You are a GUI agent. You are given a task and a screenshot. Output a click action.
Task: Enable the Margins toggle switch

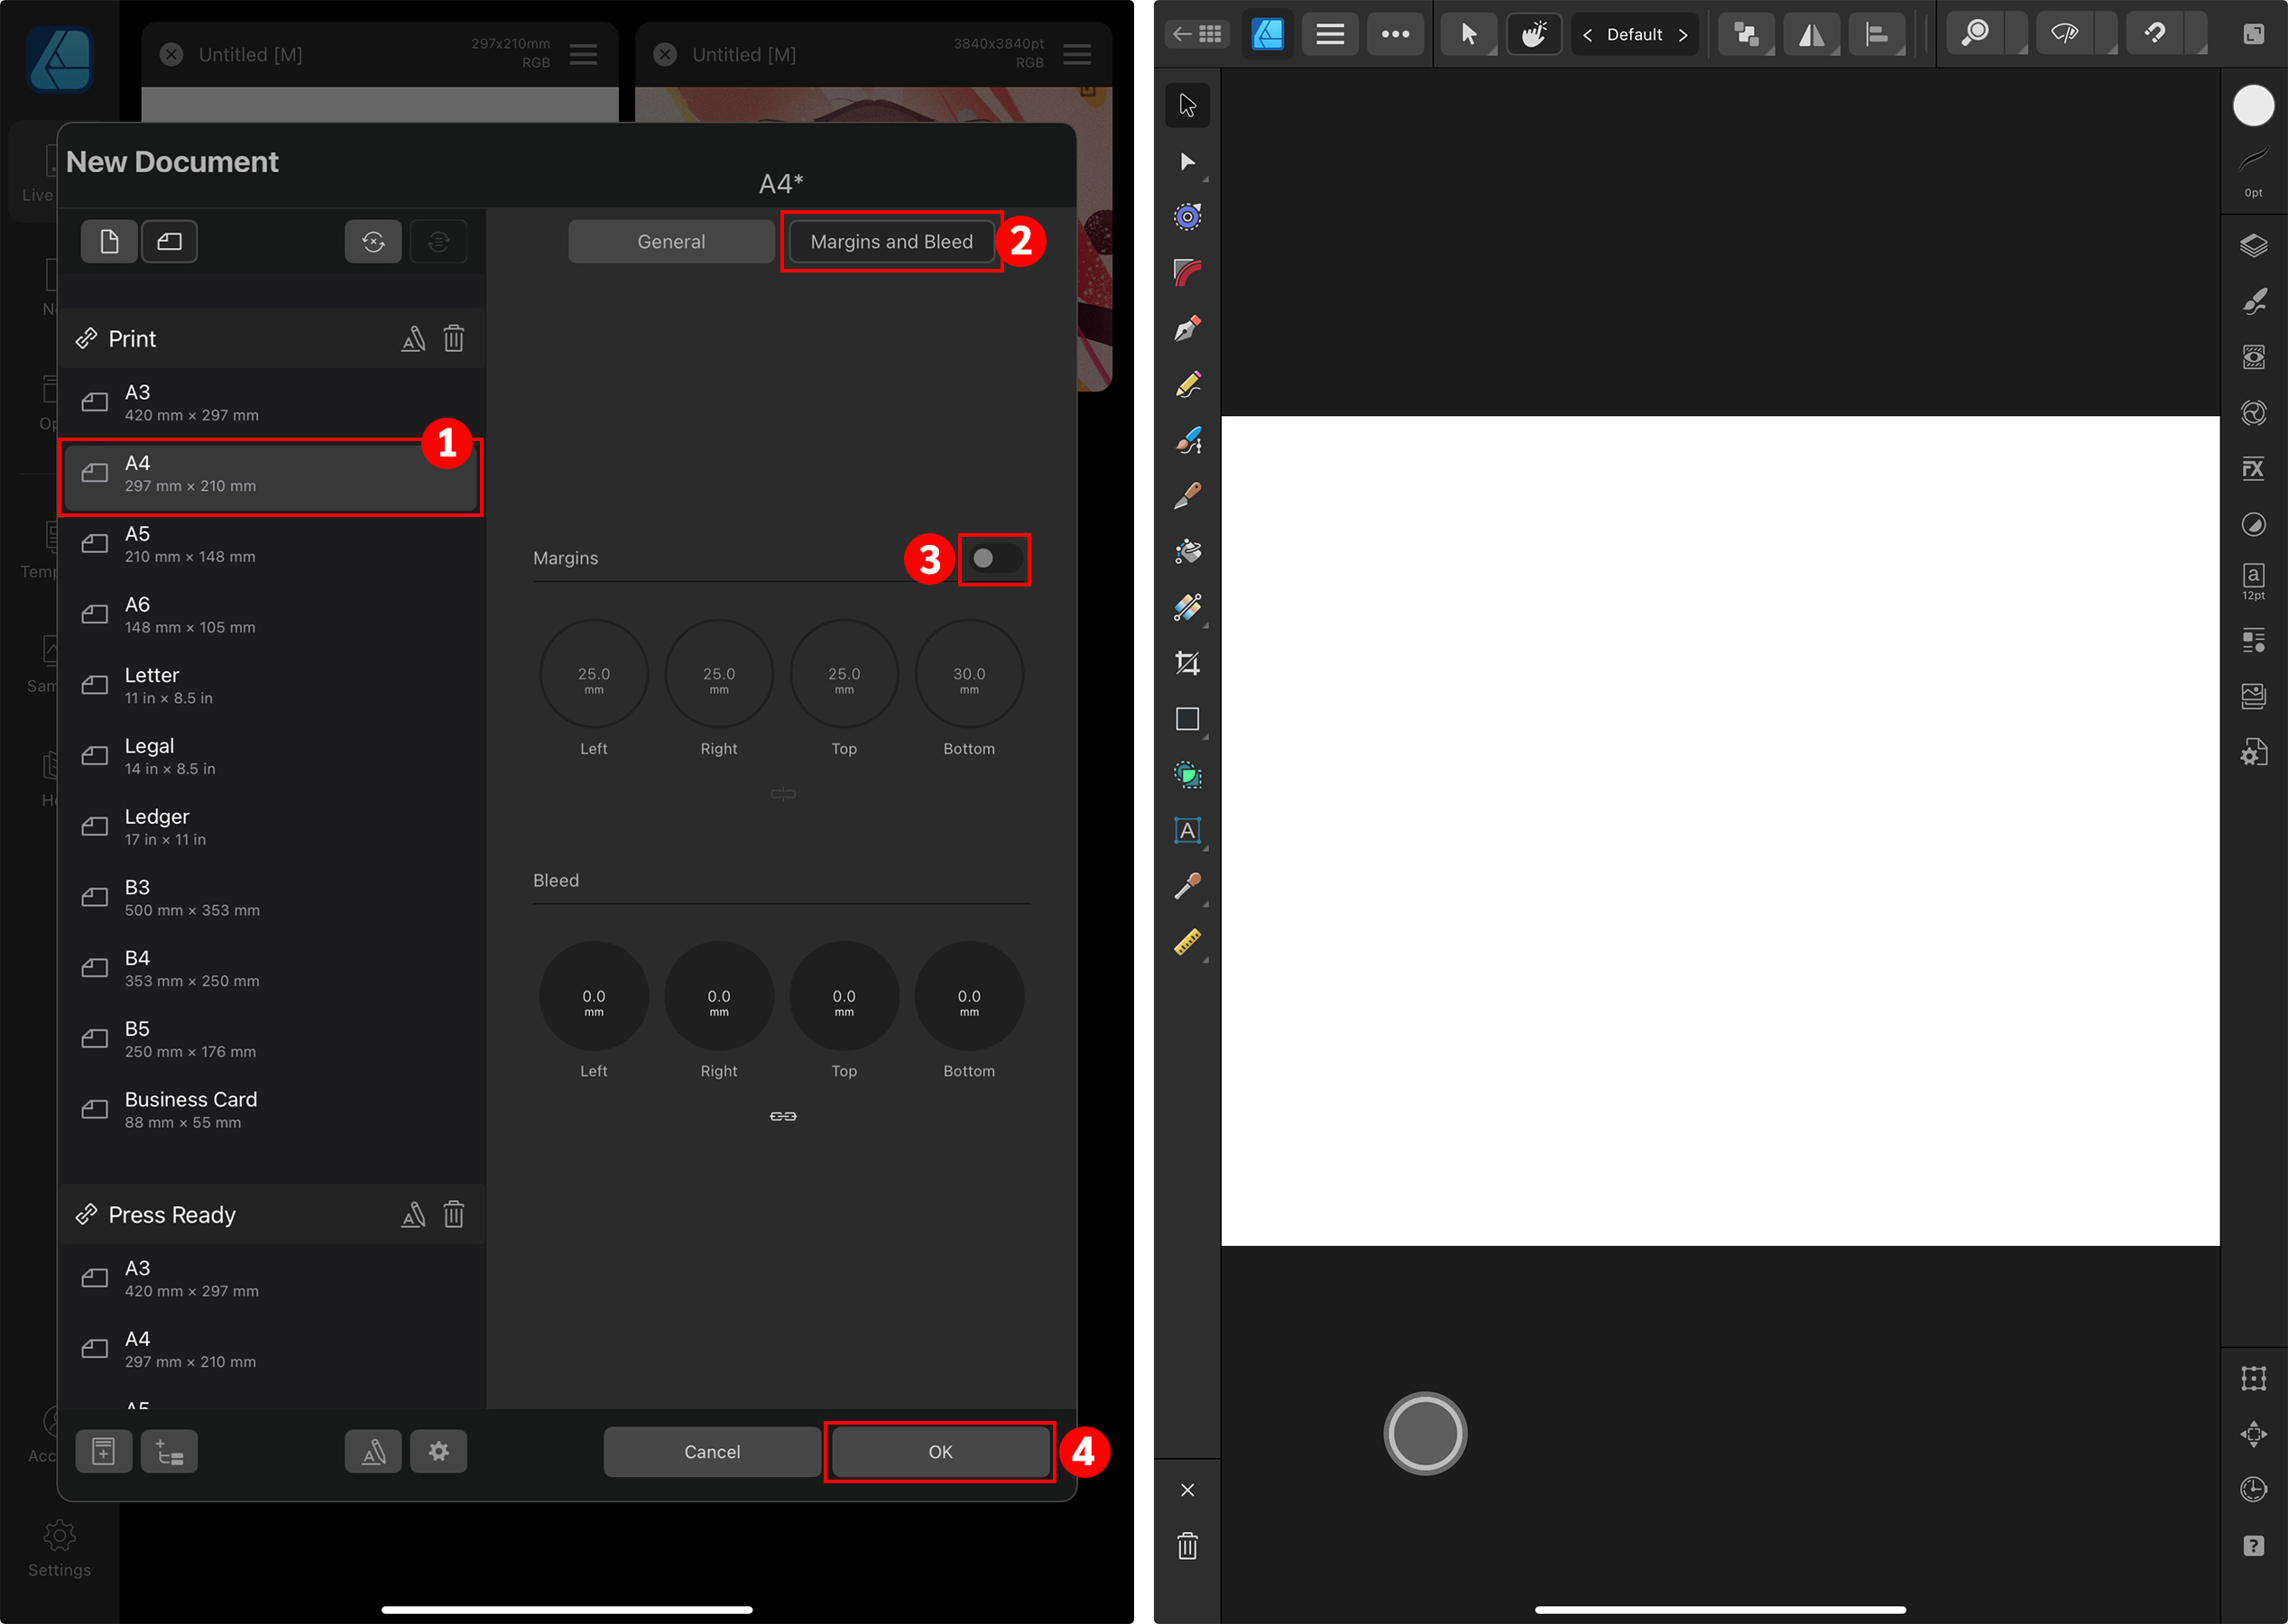pos(994,558)
